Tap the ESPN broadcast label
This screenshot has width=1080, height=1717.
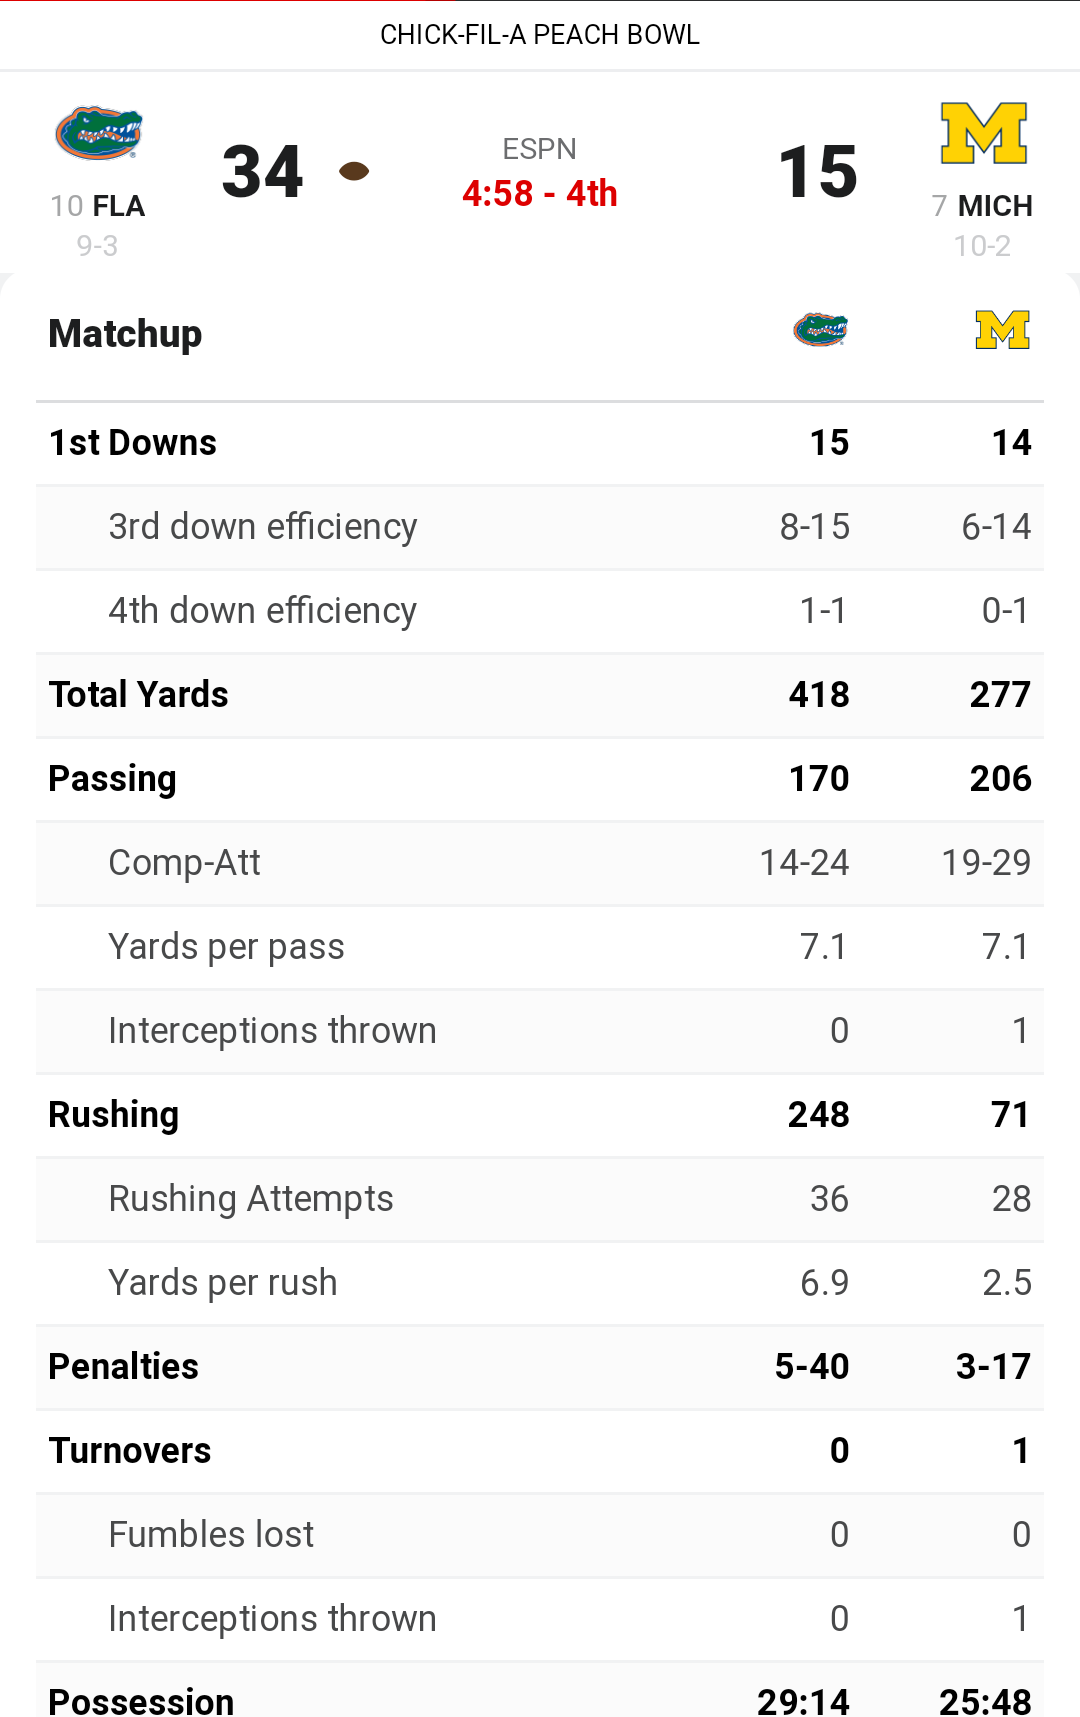[x=540, y=149]
